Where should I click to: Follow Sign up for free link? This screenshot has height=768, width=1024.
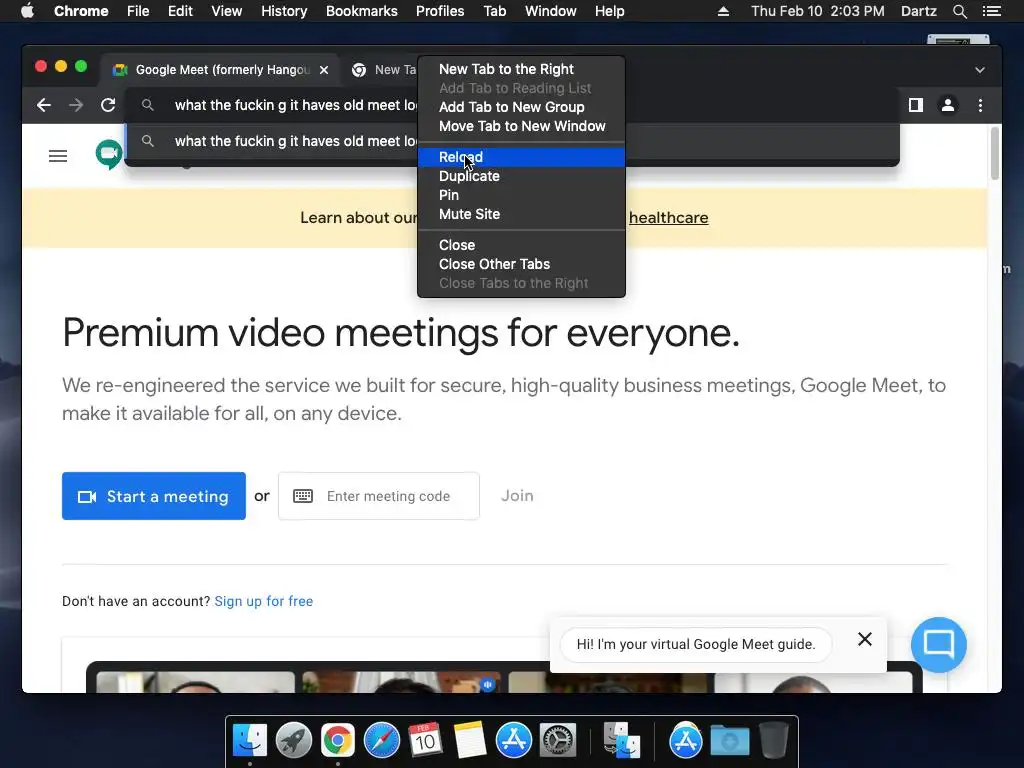click(x=264, y=601)
